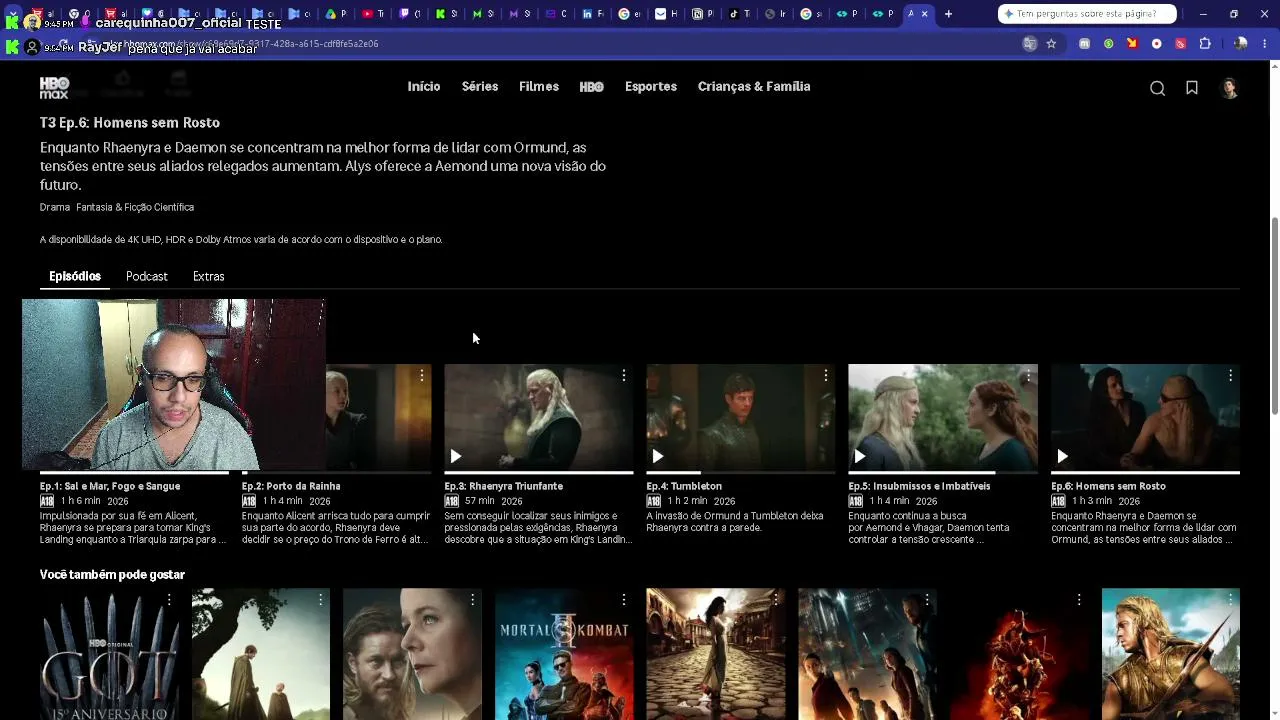Screen dimensions: 1280x720
Task: Open episode title 'Ep.5: Insubmissos e Imbatíveis'
Action: point(919,486)
